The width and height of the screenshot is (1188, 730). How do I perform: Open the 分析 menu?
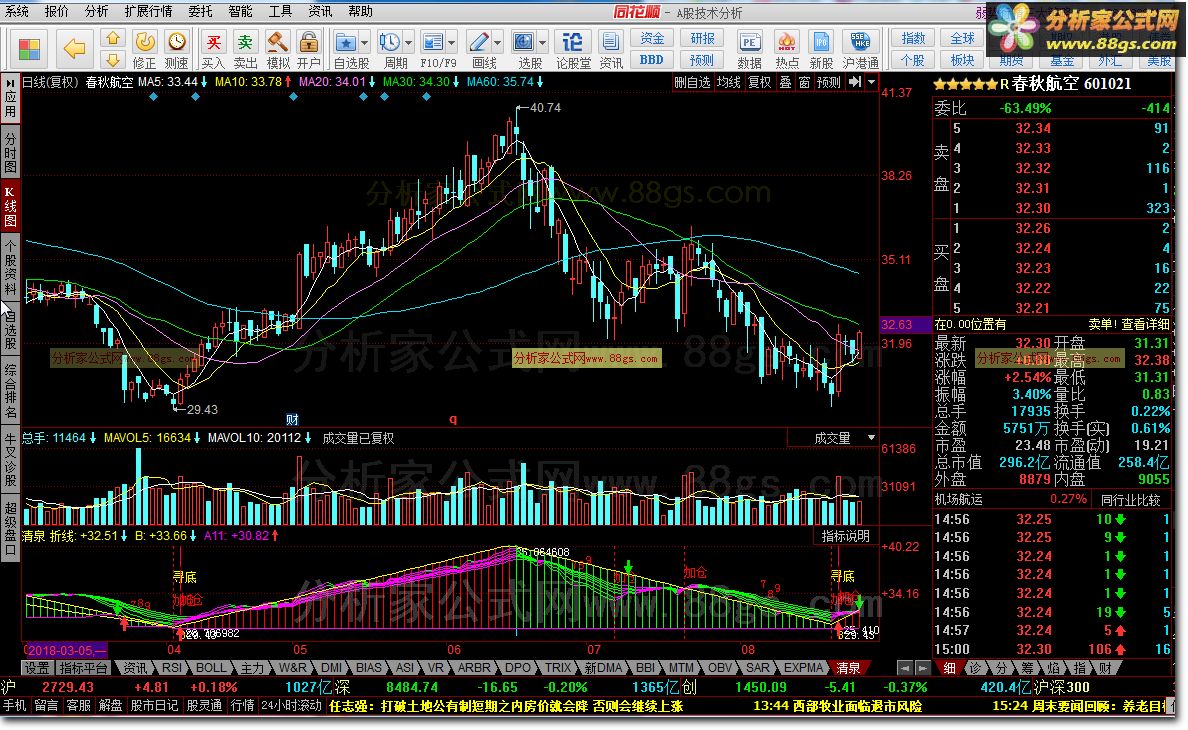(x=96, y=11)
